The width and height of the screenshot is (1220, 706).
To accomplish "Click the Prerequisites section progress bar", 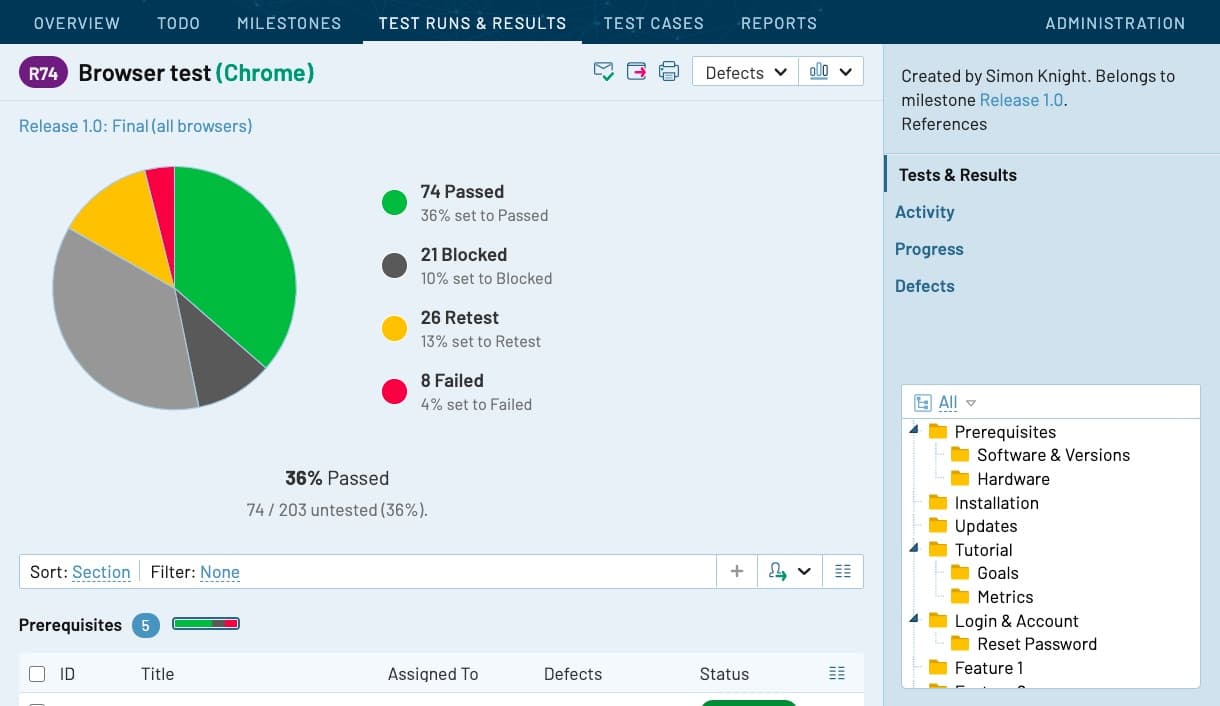I will (x=206, y=625).
